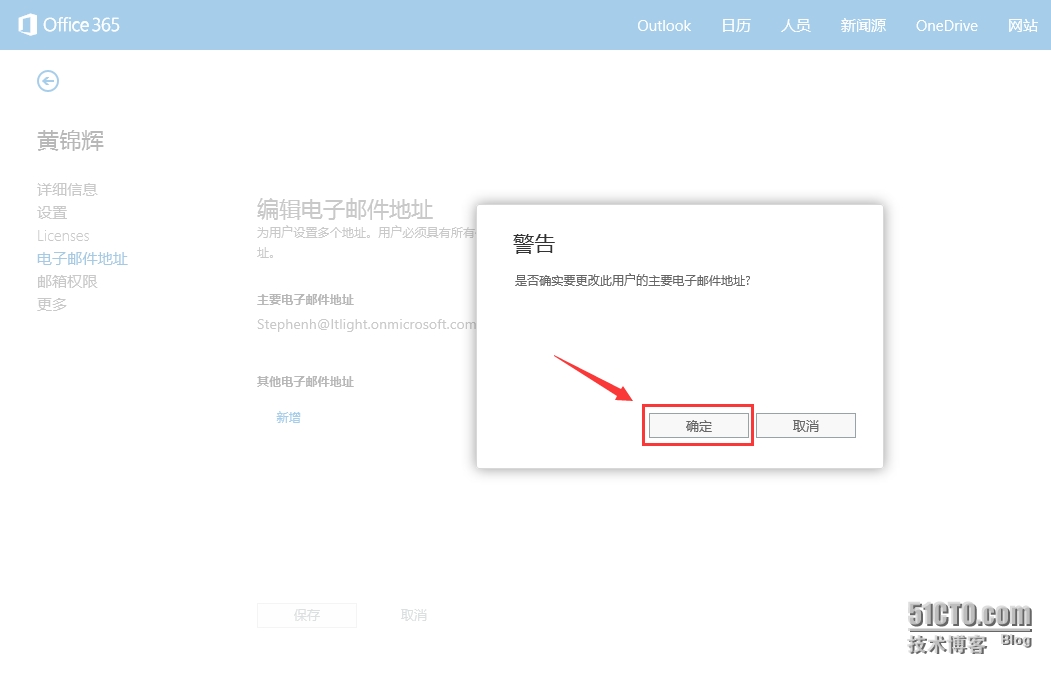The height and width of the screenshot is (673, 1051).
Task: Click 取消 in the 警告 dialog
Action: pyautogui.click(x=805, y=426)
